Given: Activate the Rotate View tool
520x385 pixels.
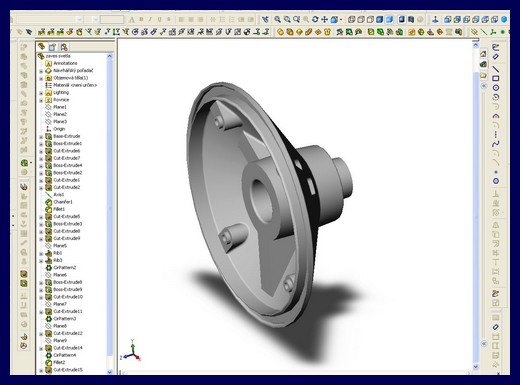Looking at the screenshot, I should pos(315,20).
